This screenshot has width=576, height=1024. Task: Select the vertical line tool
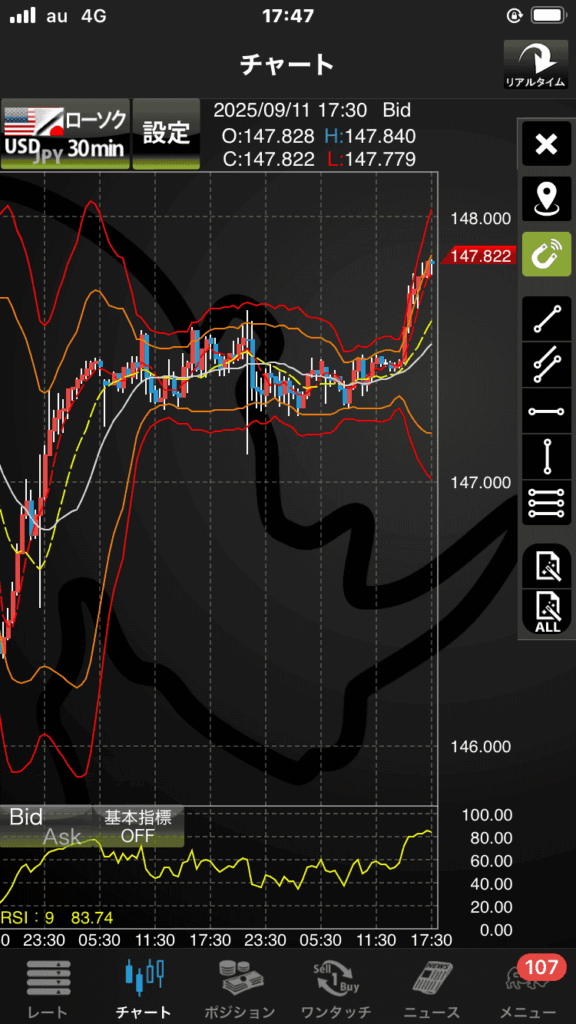click(546, 457)
